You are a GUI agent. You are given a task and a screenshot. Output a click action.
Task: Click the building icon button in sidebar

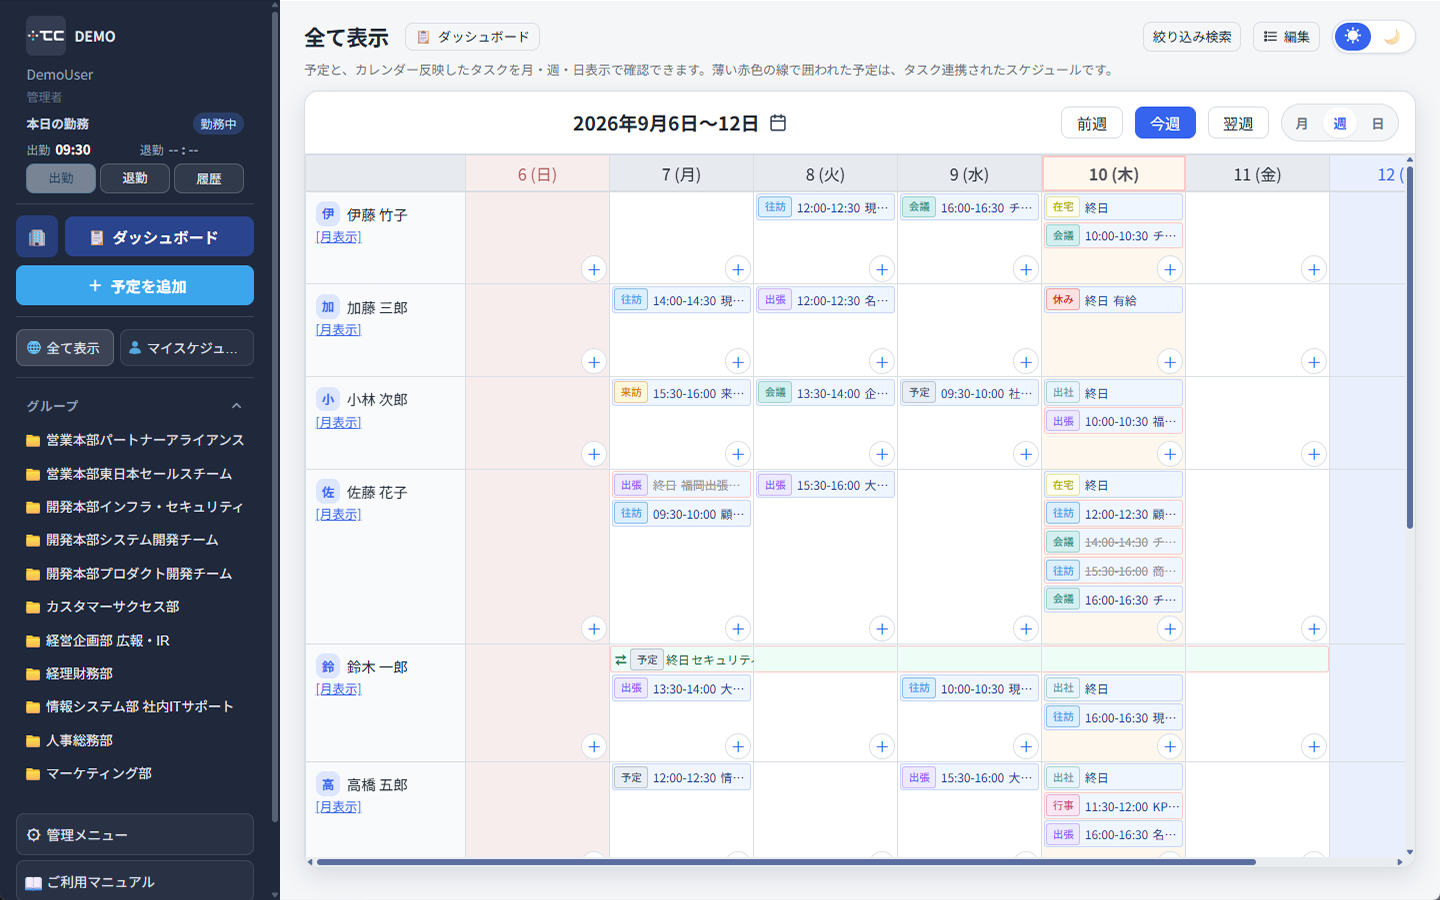(37, 237)
